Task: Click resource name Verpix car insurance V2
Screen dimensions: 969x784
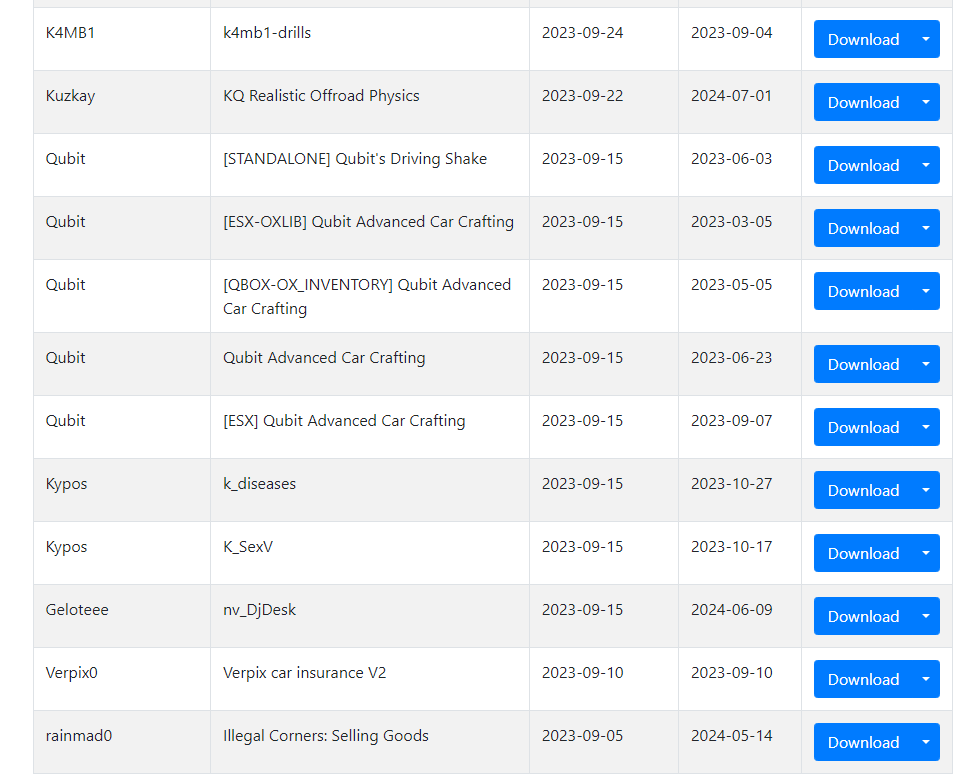Action: (305, 673)
